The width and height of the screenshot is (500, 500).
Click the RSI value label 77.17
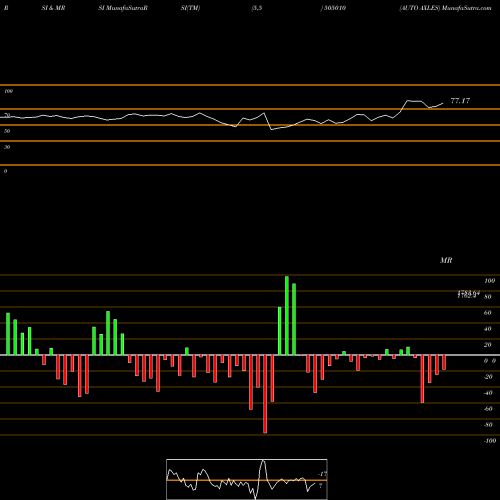click(460, 101)
